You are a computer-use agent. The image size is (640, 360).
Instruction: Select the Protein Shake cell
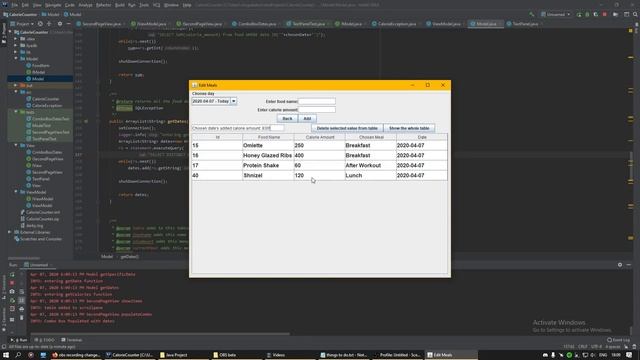click(268, 165)
